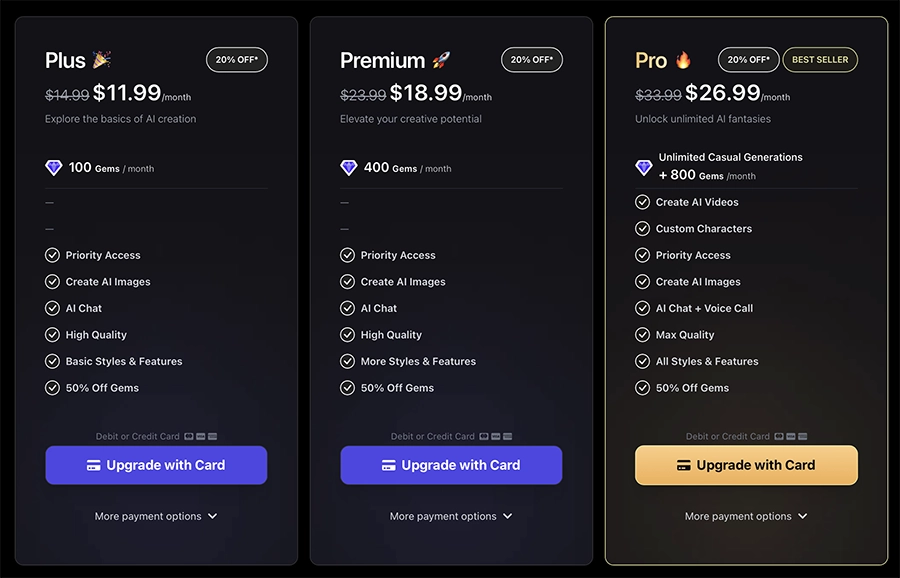
Task: Click the gold Pro Upgrade with Card button
Action: (746, 465)
